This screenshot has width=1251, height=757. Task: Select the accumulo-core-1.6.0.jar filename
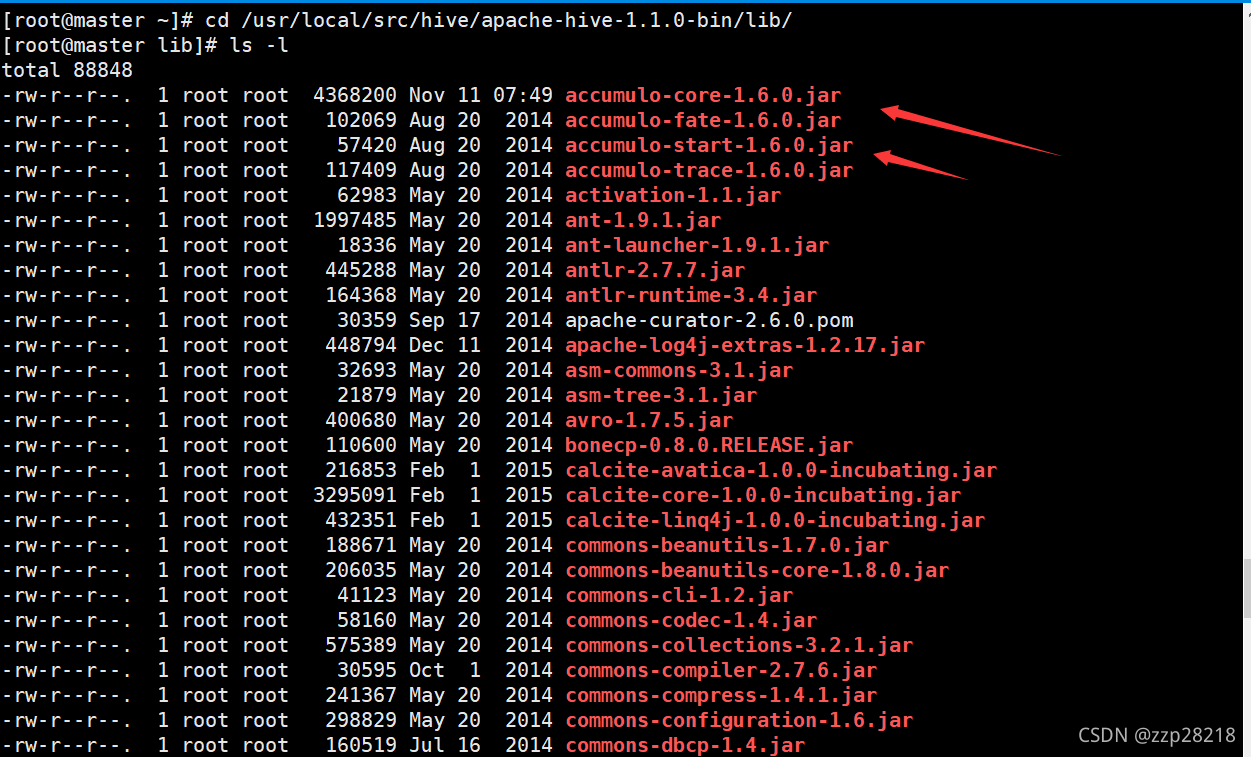(x=702, y=95)
